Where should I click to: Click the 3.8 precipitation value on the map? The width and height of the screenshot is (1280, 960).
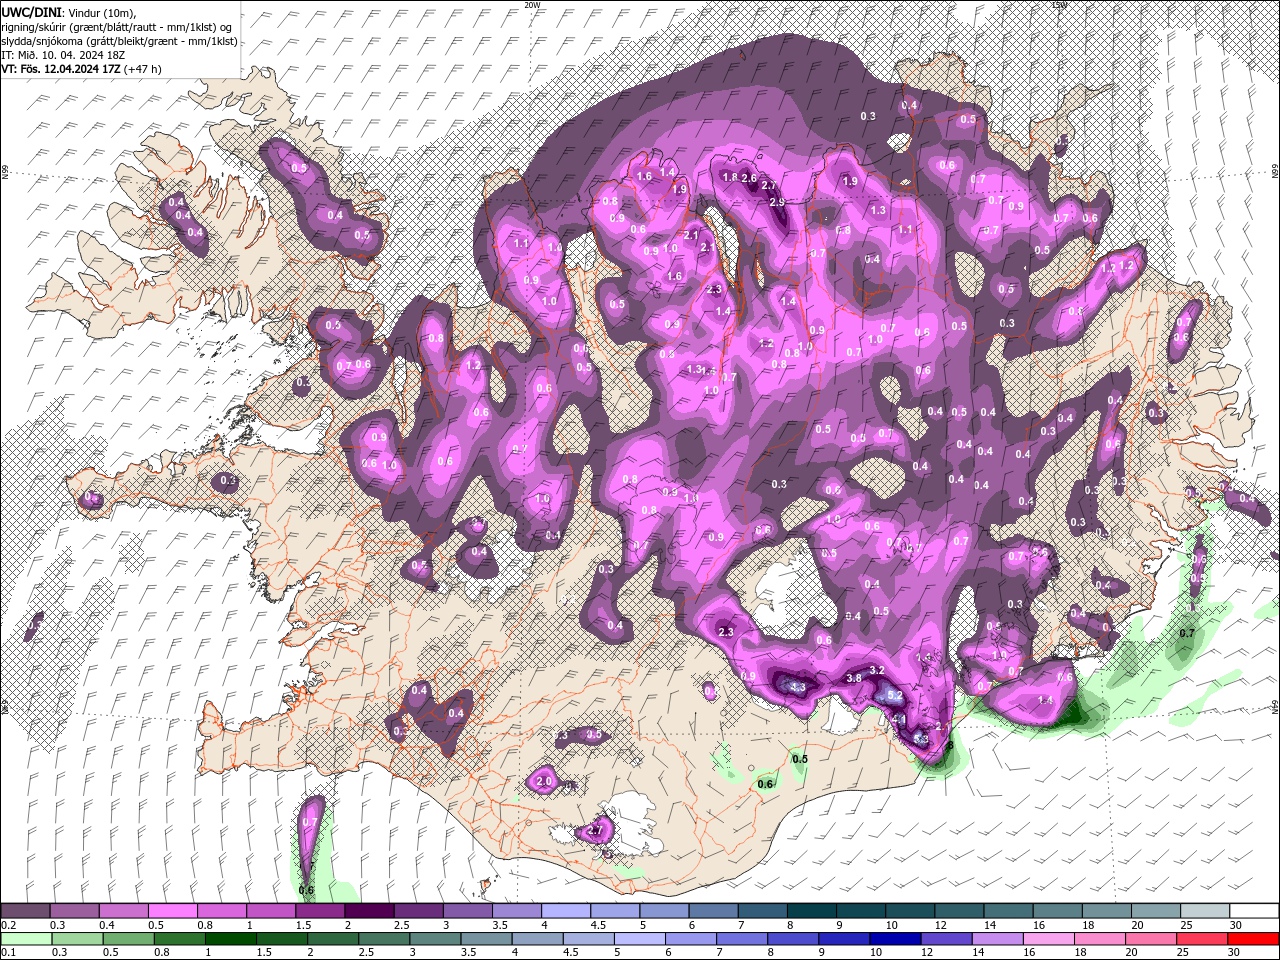pyautogui.click(x=854, y=678)
